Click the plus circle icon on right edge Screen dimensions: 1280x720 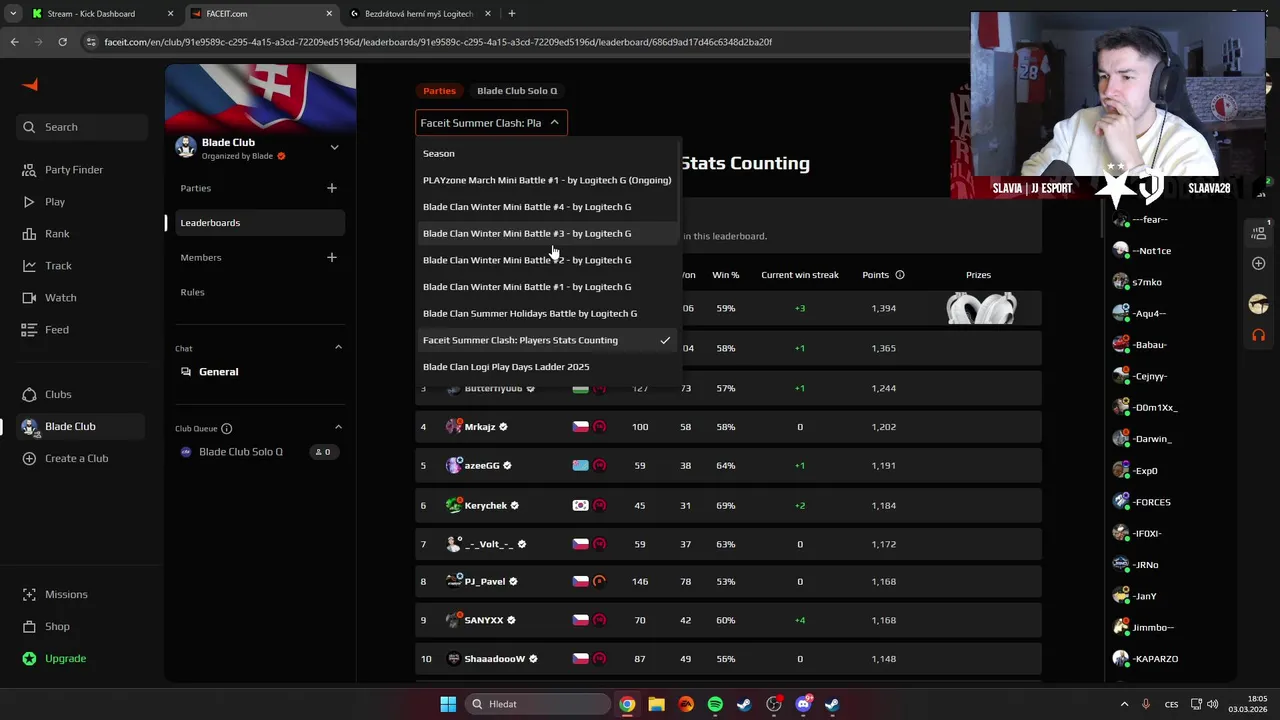(1259, 264)
